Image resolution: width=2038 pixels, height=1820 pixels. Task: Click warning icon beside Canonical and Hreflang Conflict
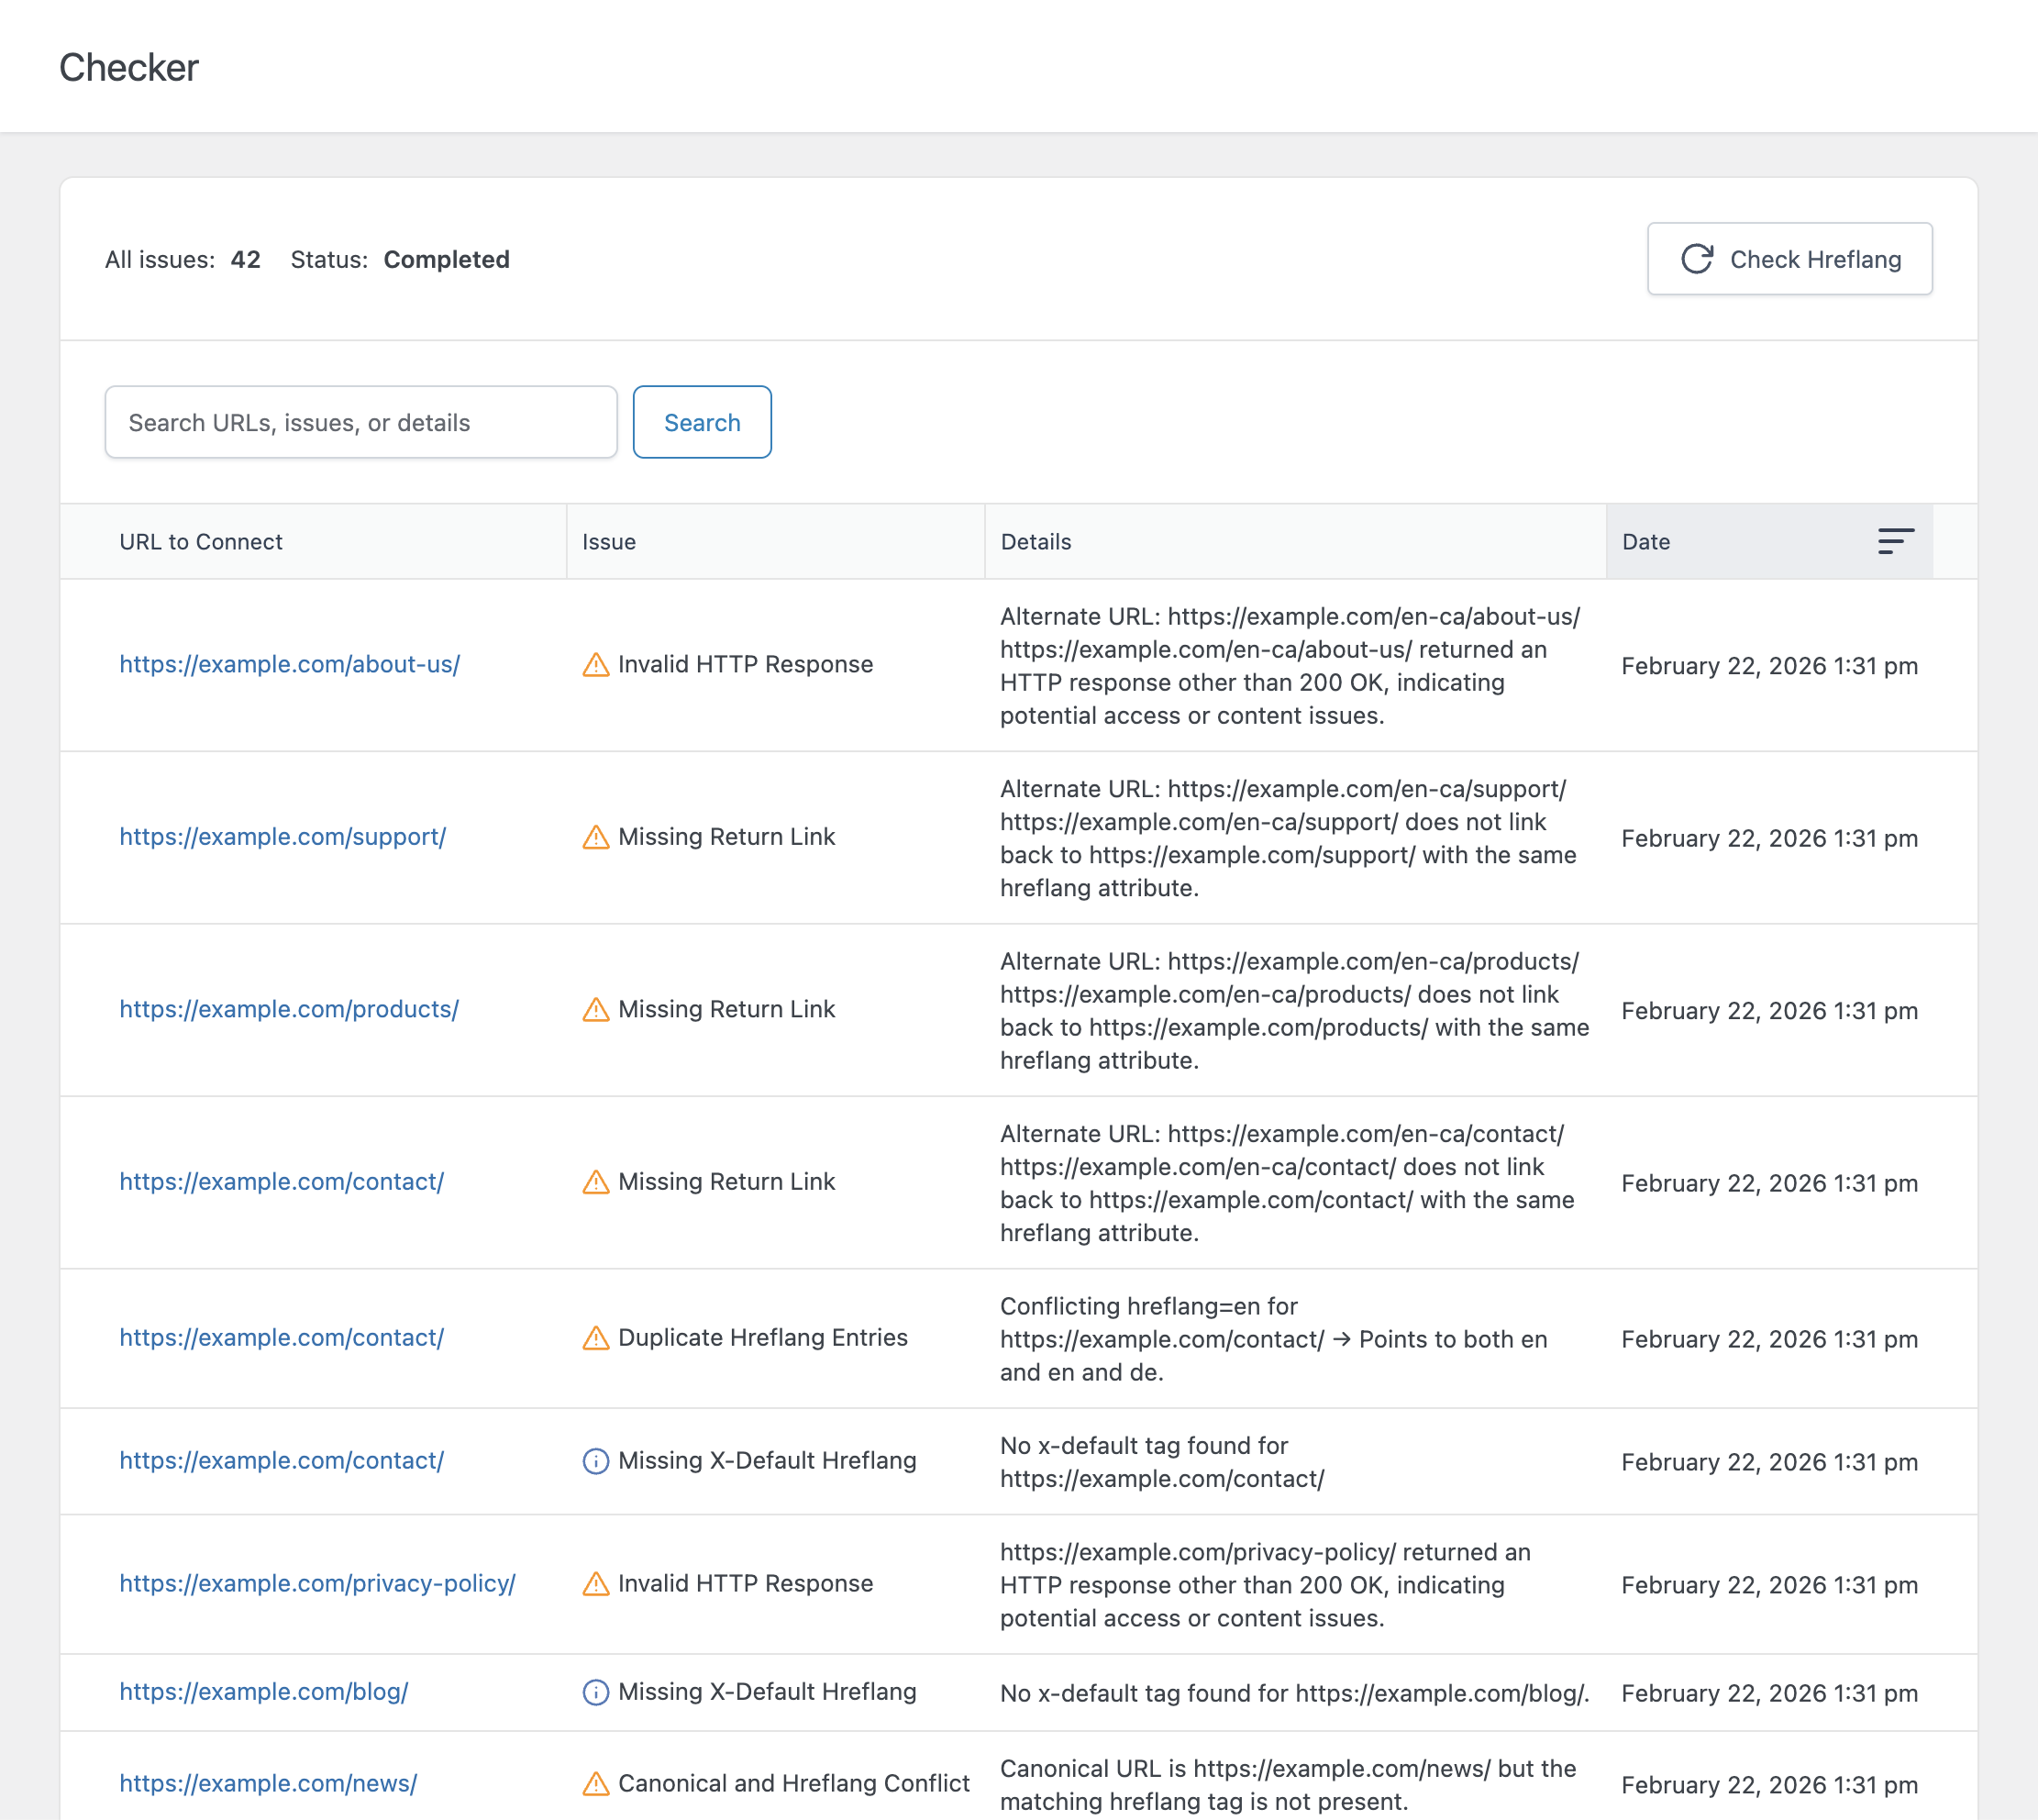596,1784
